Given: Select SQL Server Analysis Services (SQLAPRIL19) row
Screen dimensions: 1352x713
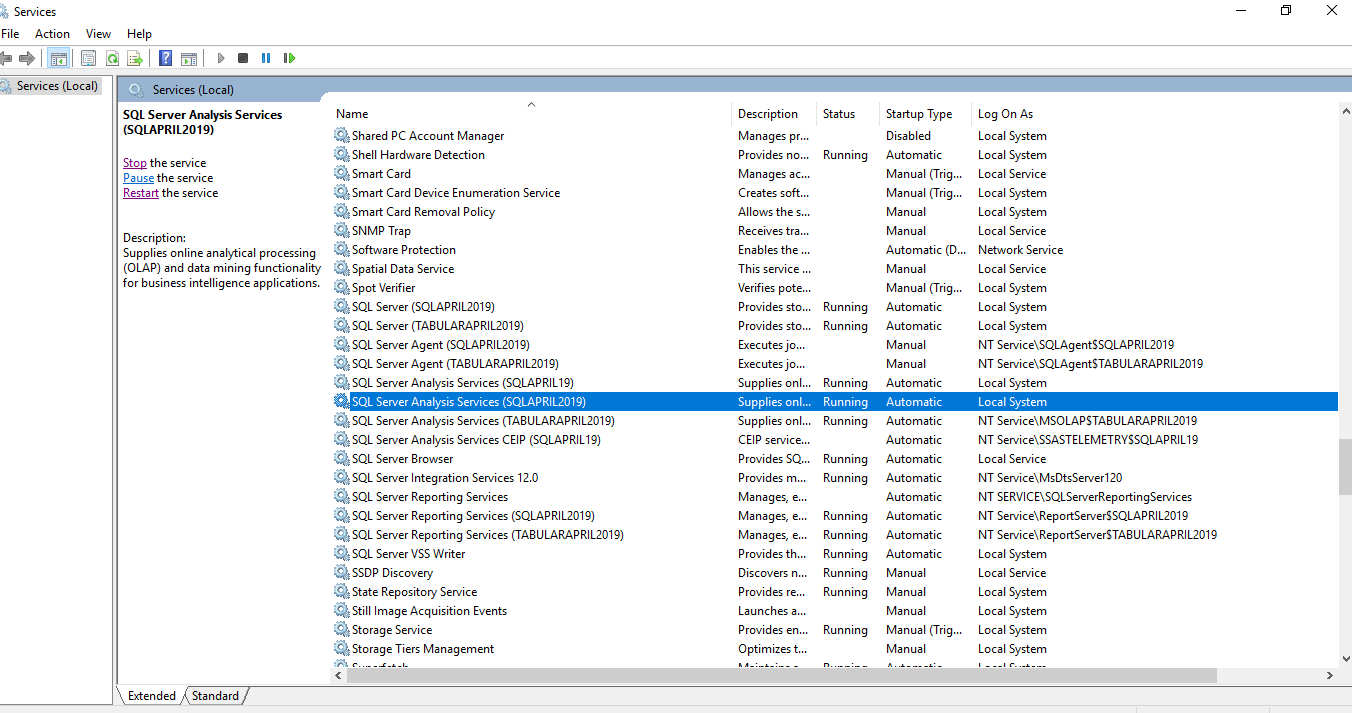Looking at the screenshot, I should (835, 383).
